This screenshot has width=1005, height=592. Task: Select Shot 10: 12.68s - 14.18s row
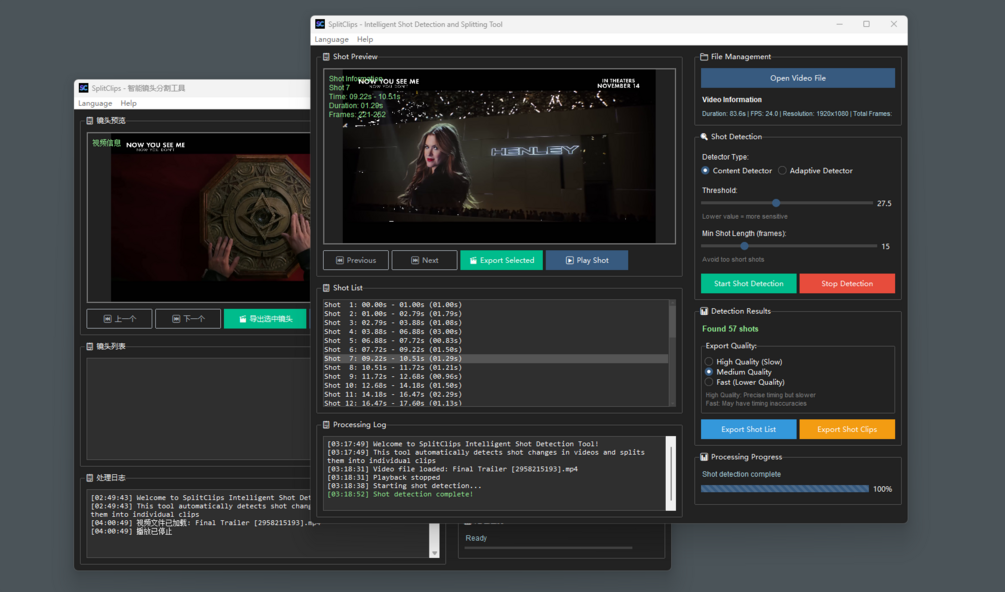point(495,386)
